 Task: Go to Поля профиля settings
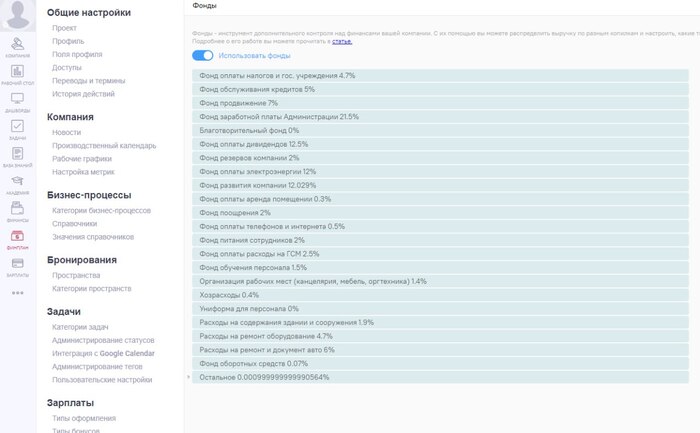tap(77, 54)
